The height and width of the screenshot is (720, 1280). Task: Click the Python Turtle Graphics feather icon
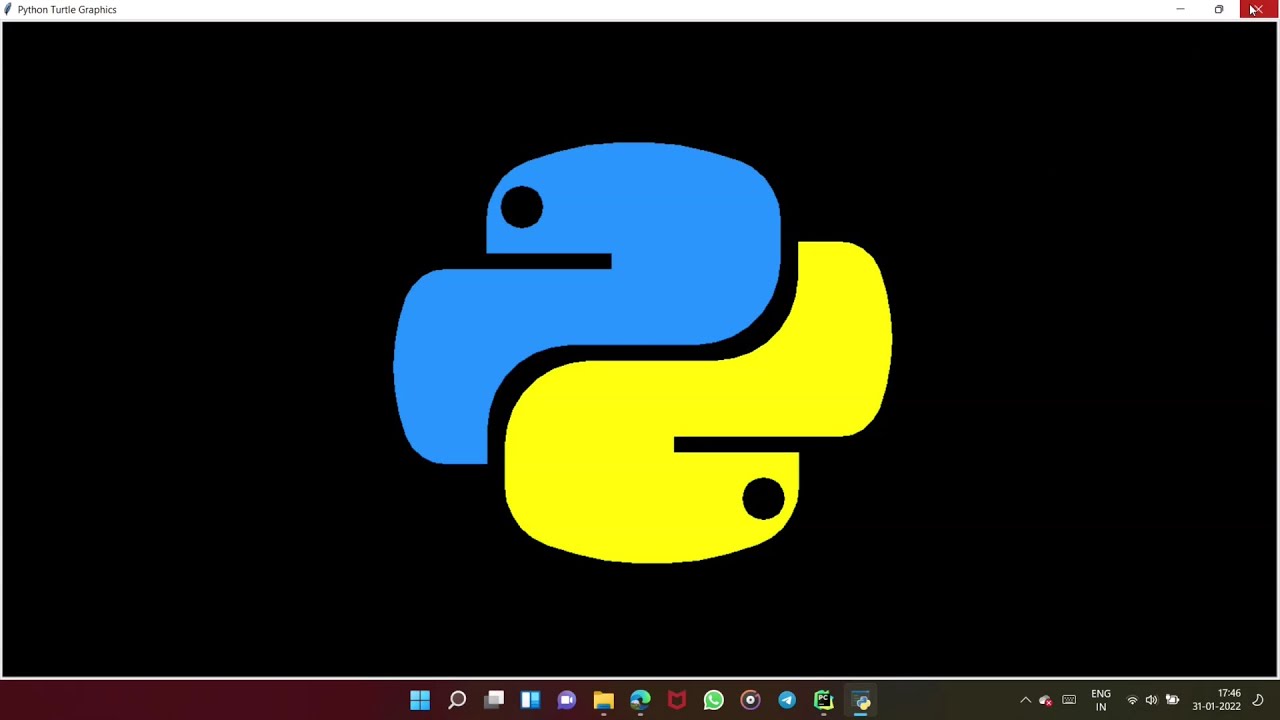(x=8, y=9)
